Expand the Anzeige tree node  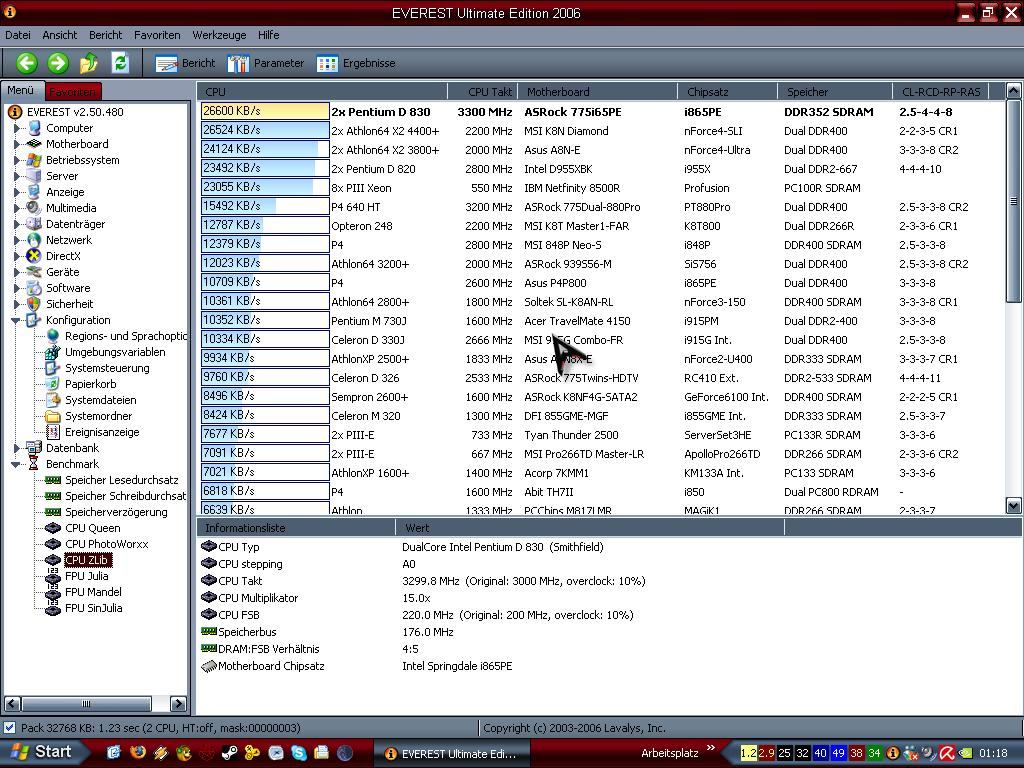pyautogui.click(x=17, y=192)
